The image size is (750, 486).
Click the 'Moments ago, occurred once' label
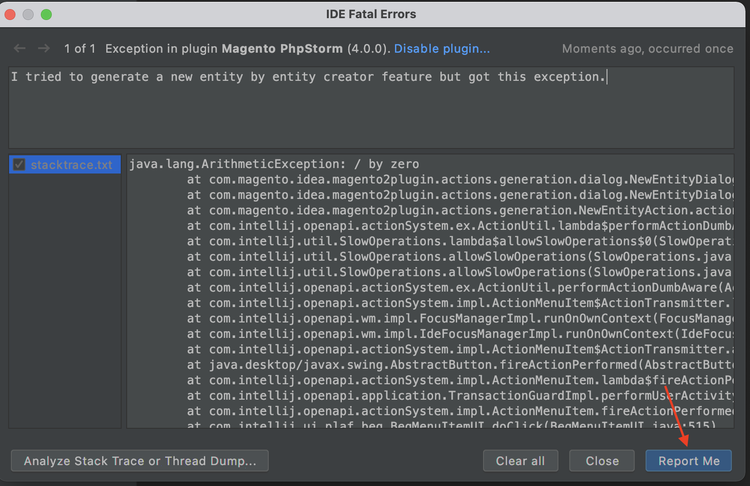647,48
